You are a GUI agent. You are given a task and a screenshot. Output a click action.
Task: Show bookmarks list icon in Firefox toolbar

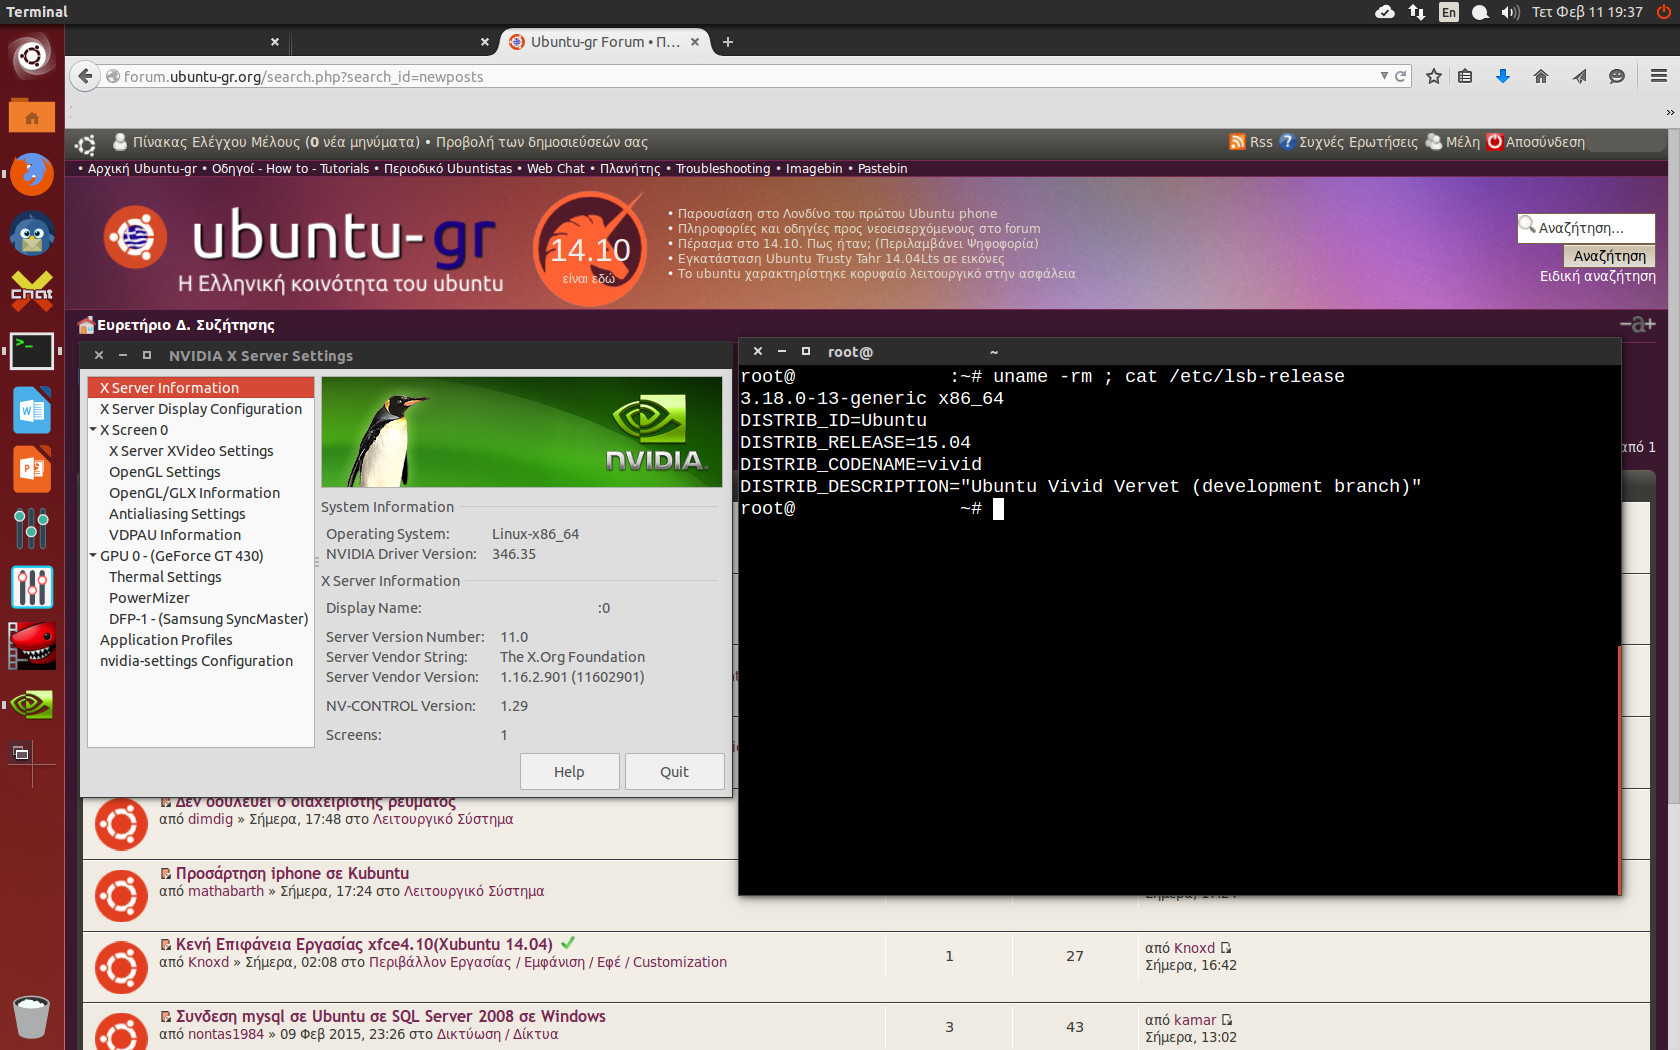[1465, 76]
